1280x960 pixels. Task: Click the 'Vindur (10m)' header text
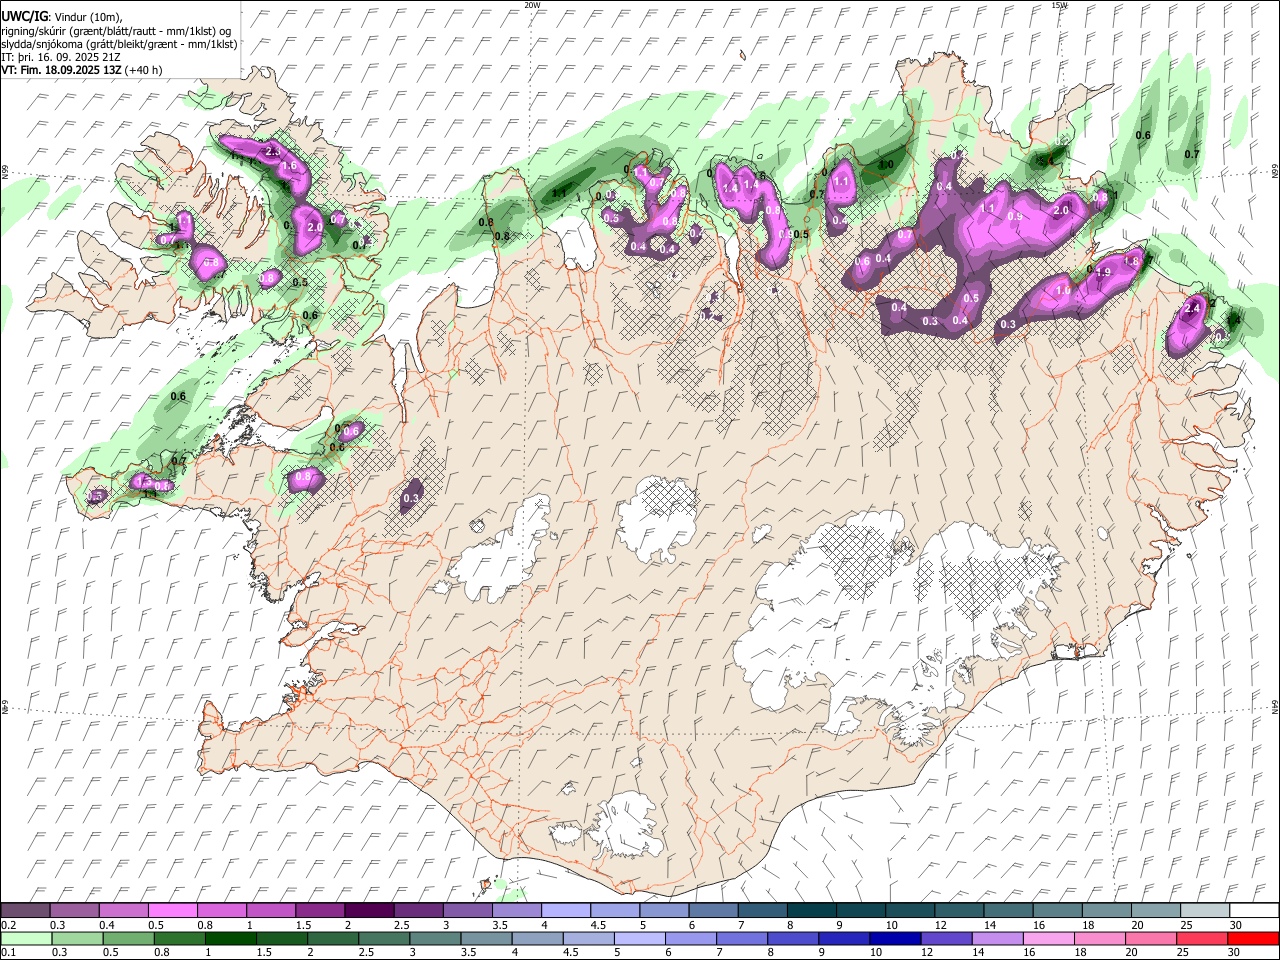coord(87,17)
